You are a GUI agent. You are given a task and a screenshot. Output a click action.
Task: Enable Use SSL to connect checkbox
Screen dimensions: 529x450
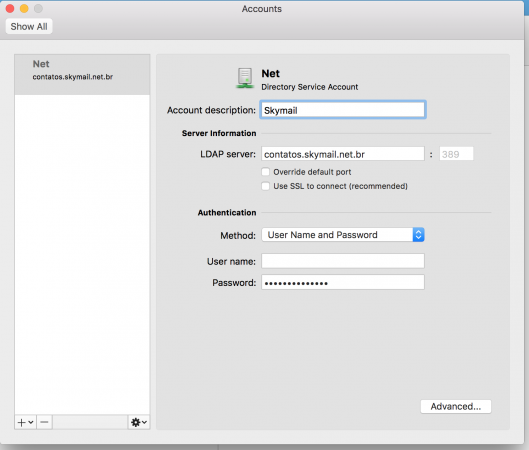pyautogui.click(x=266, y=186)
